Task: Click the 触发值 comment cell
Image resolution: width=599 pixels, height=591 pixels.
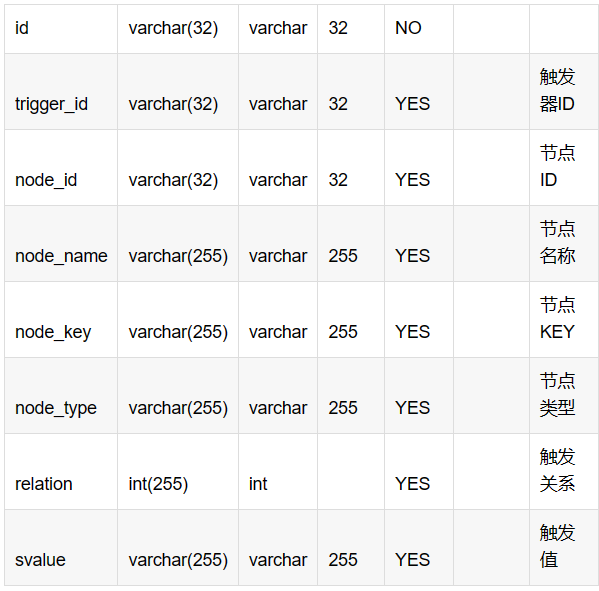Action: [564, 547]
